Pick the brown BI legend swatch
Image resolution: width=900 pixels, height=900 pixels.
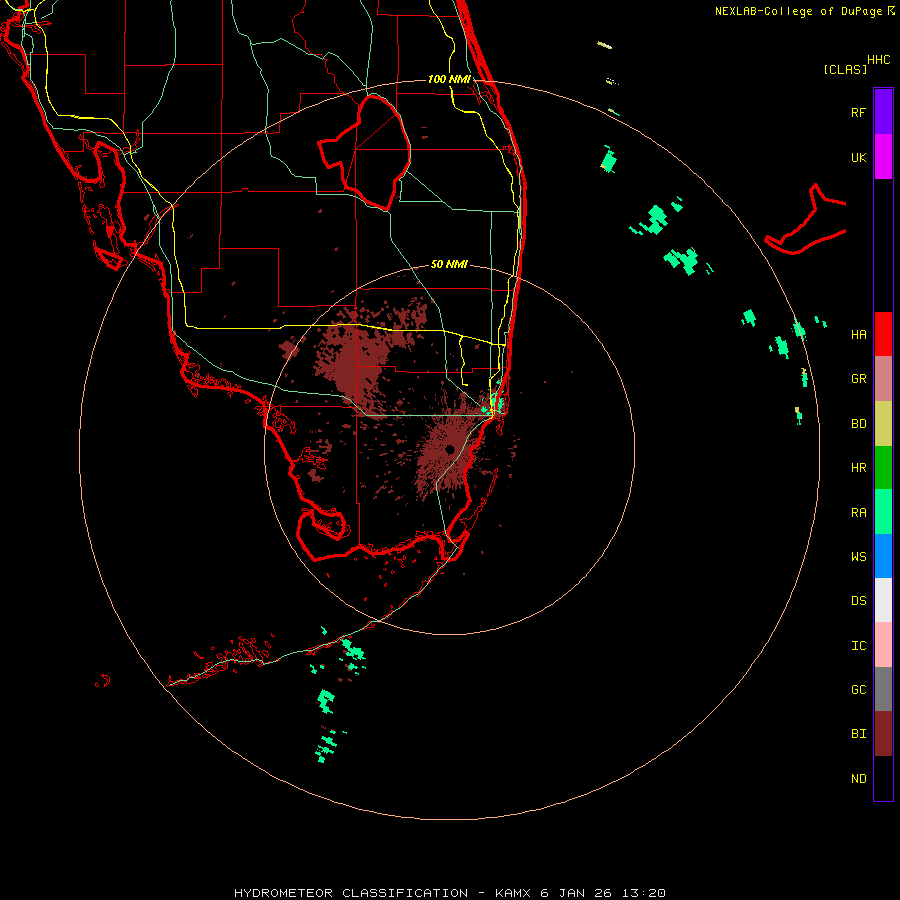883,734
